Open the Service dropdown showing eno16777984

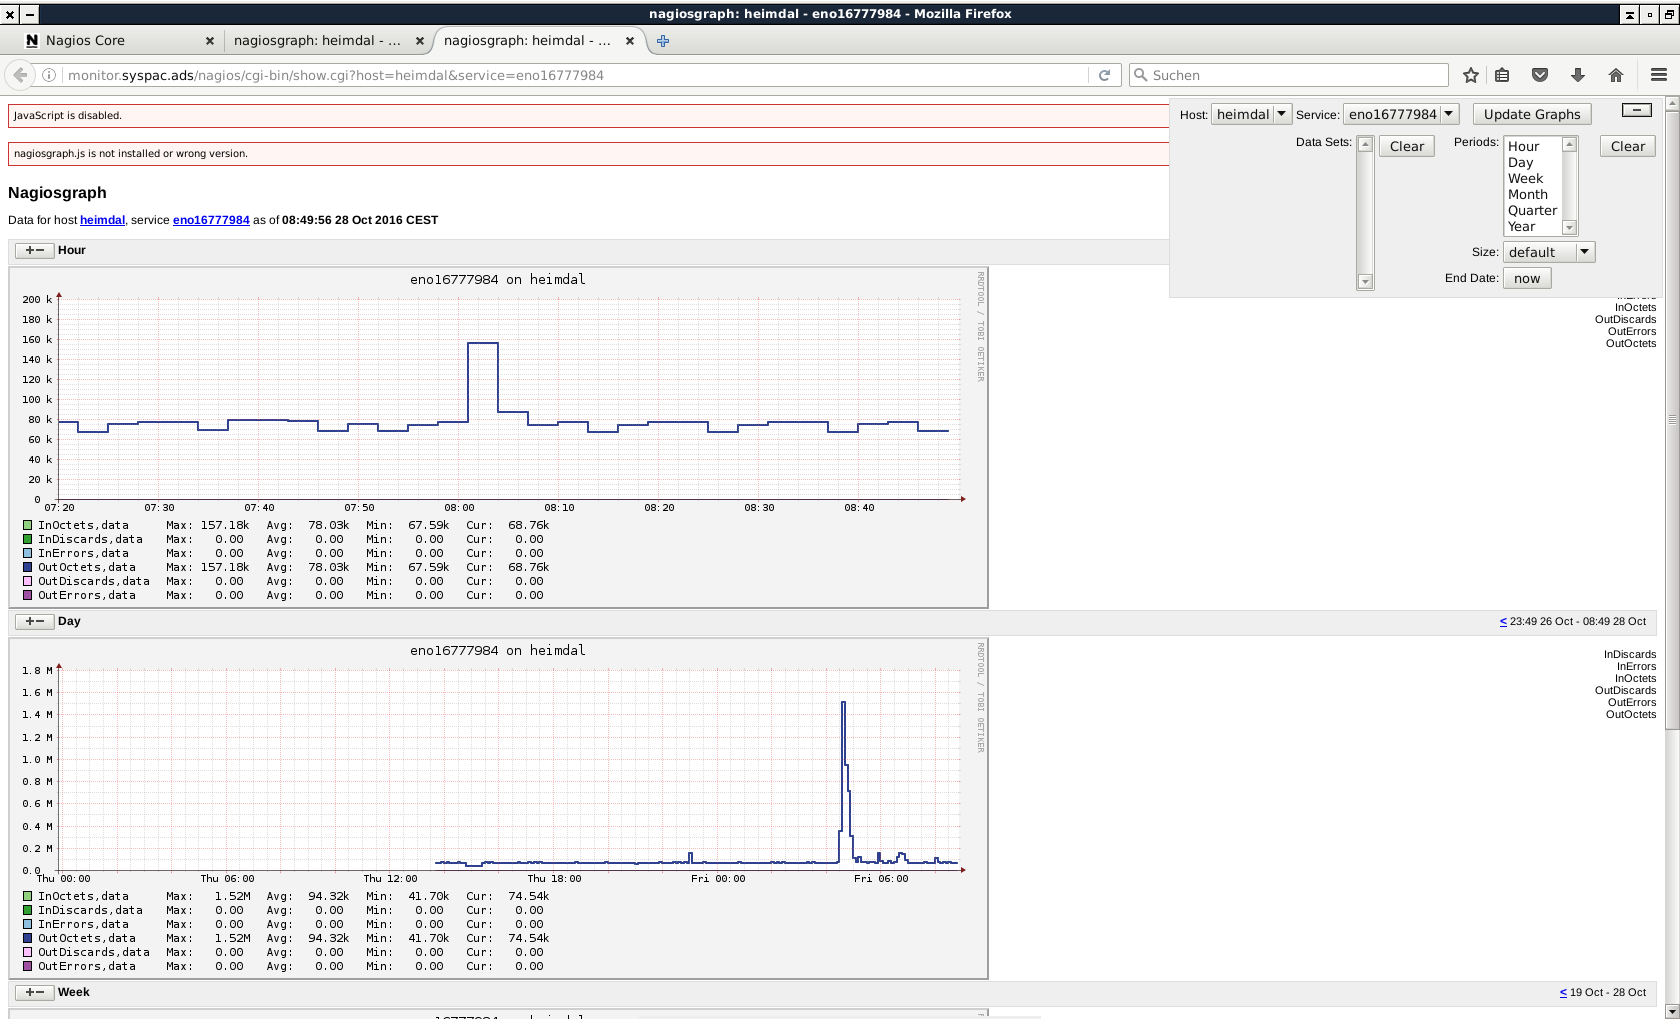coord(1400,114)
